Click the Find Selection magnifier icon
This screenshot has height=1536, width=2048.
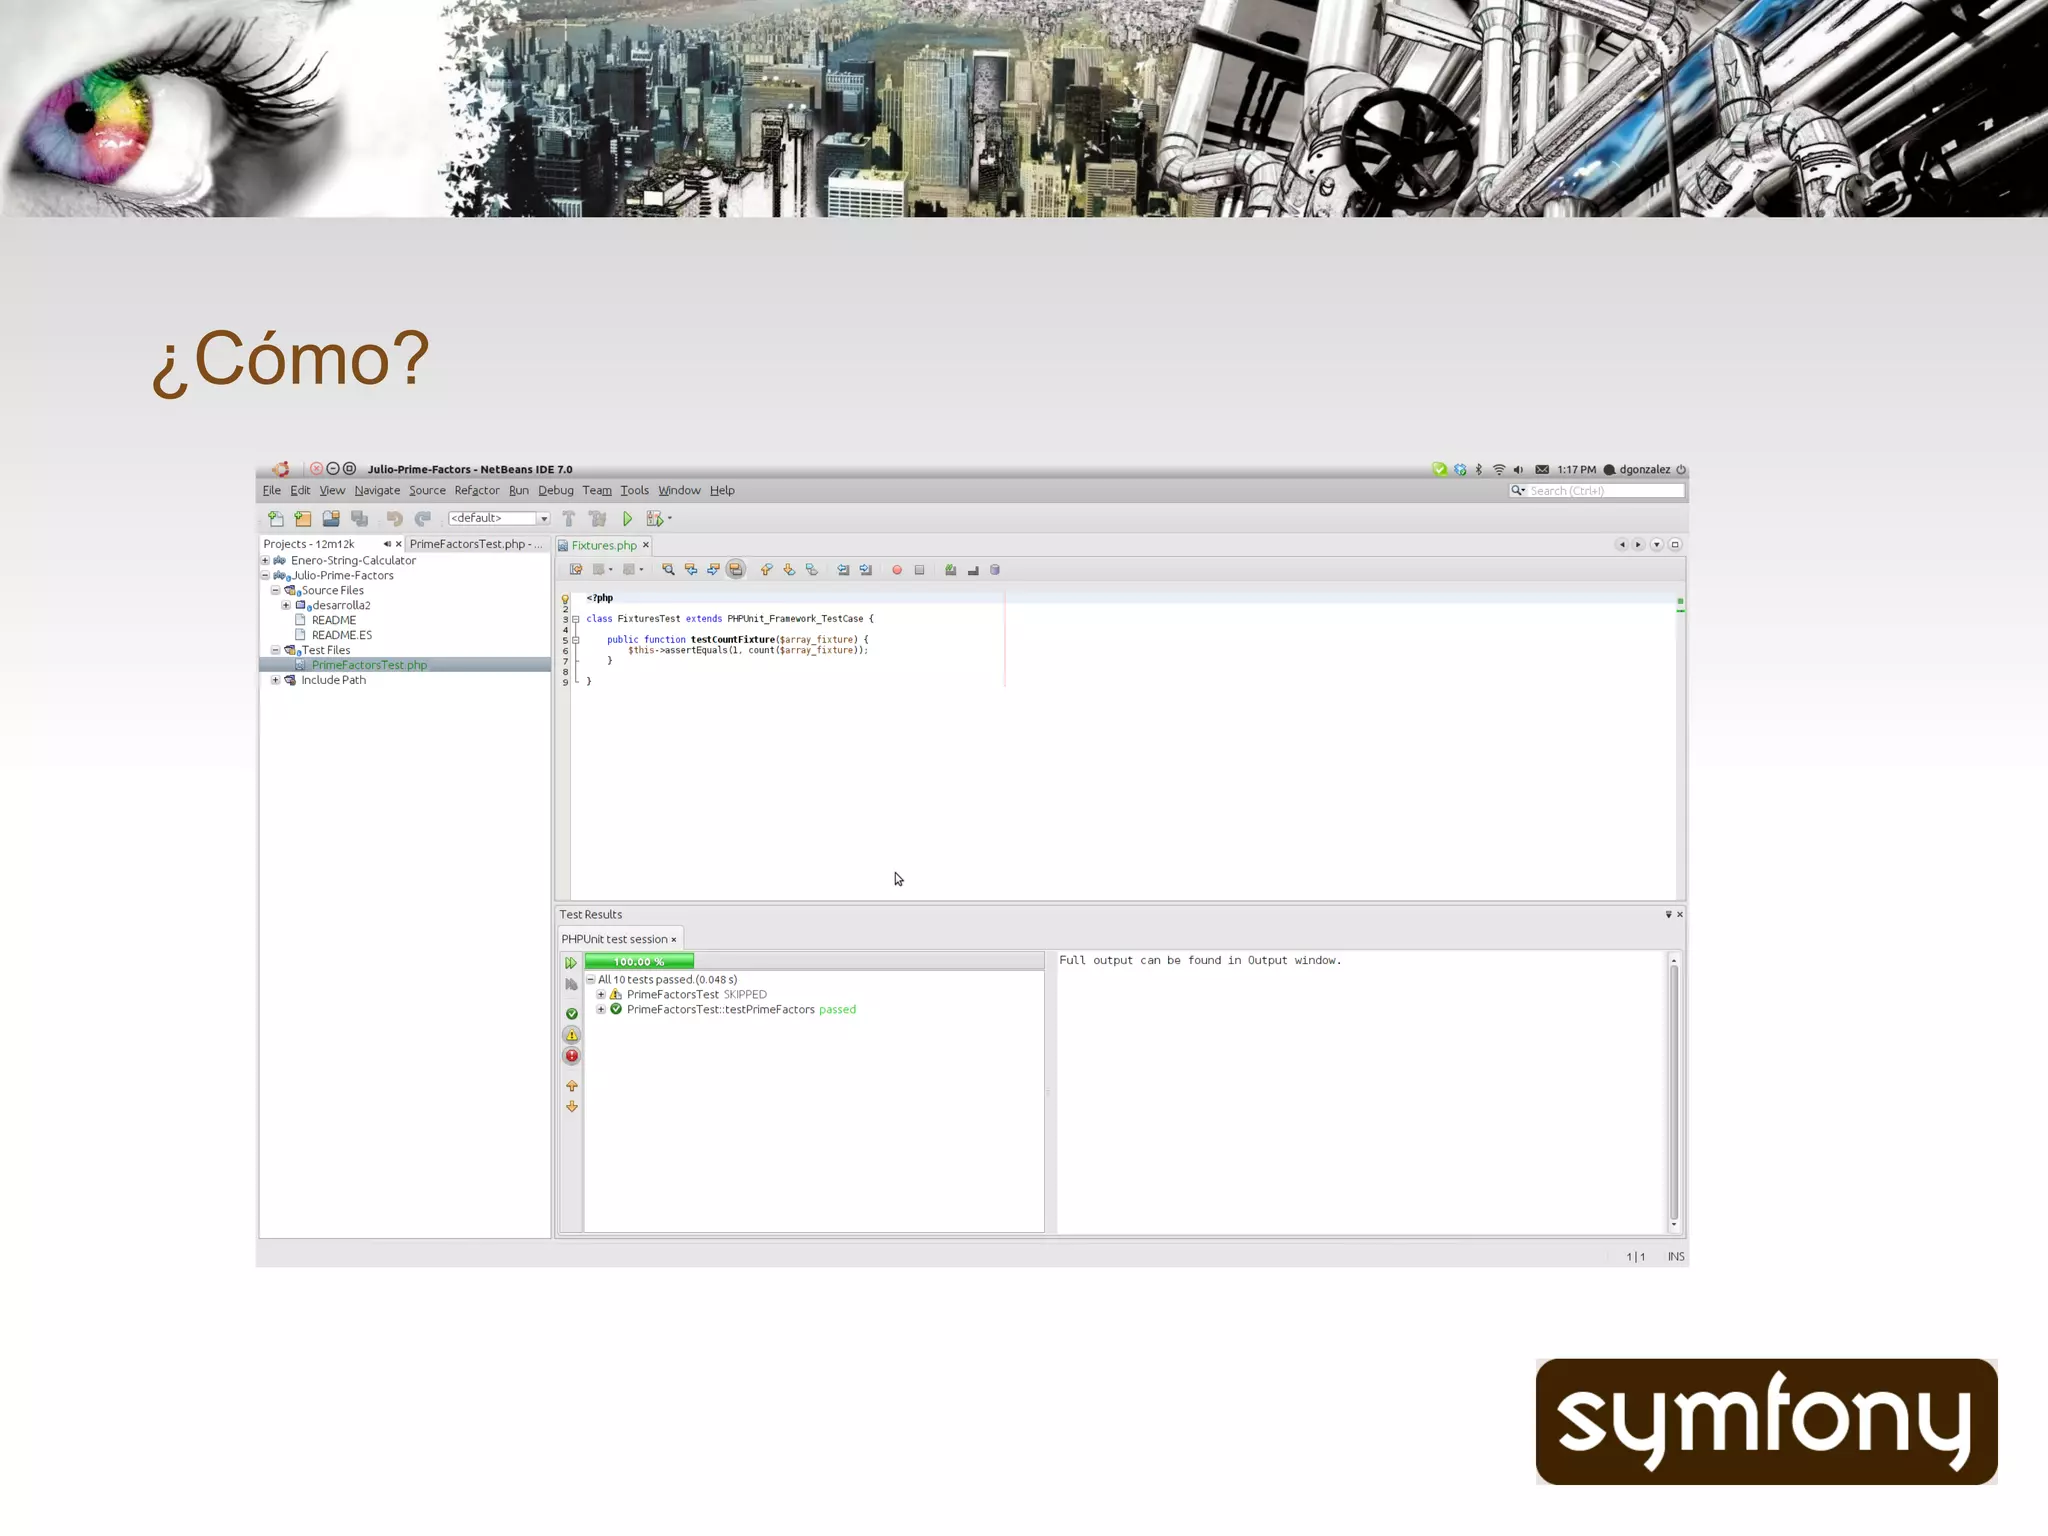pyautogui.click(x=668, y=570)
